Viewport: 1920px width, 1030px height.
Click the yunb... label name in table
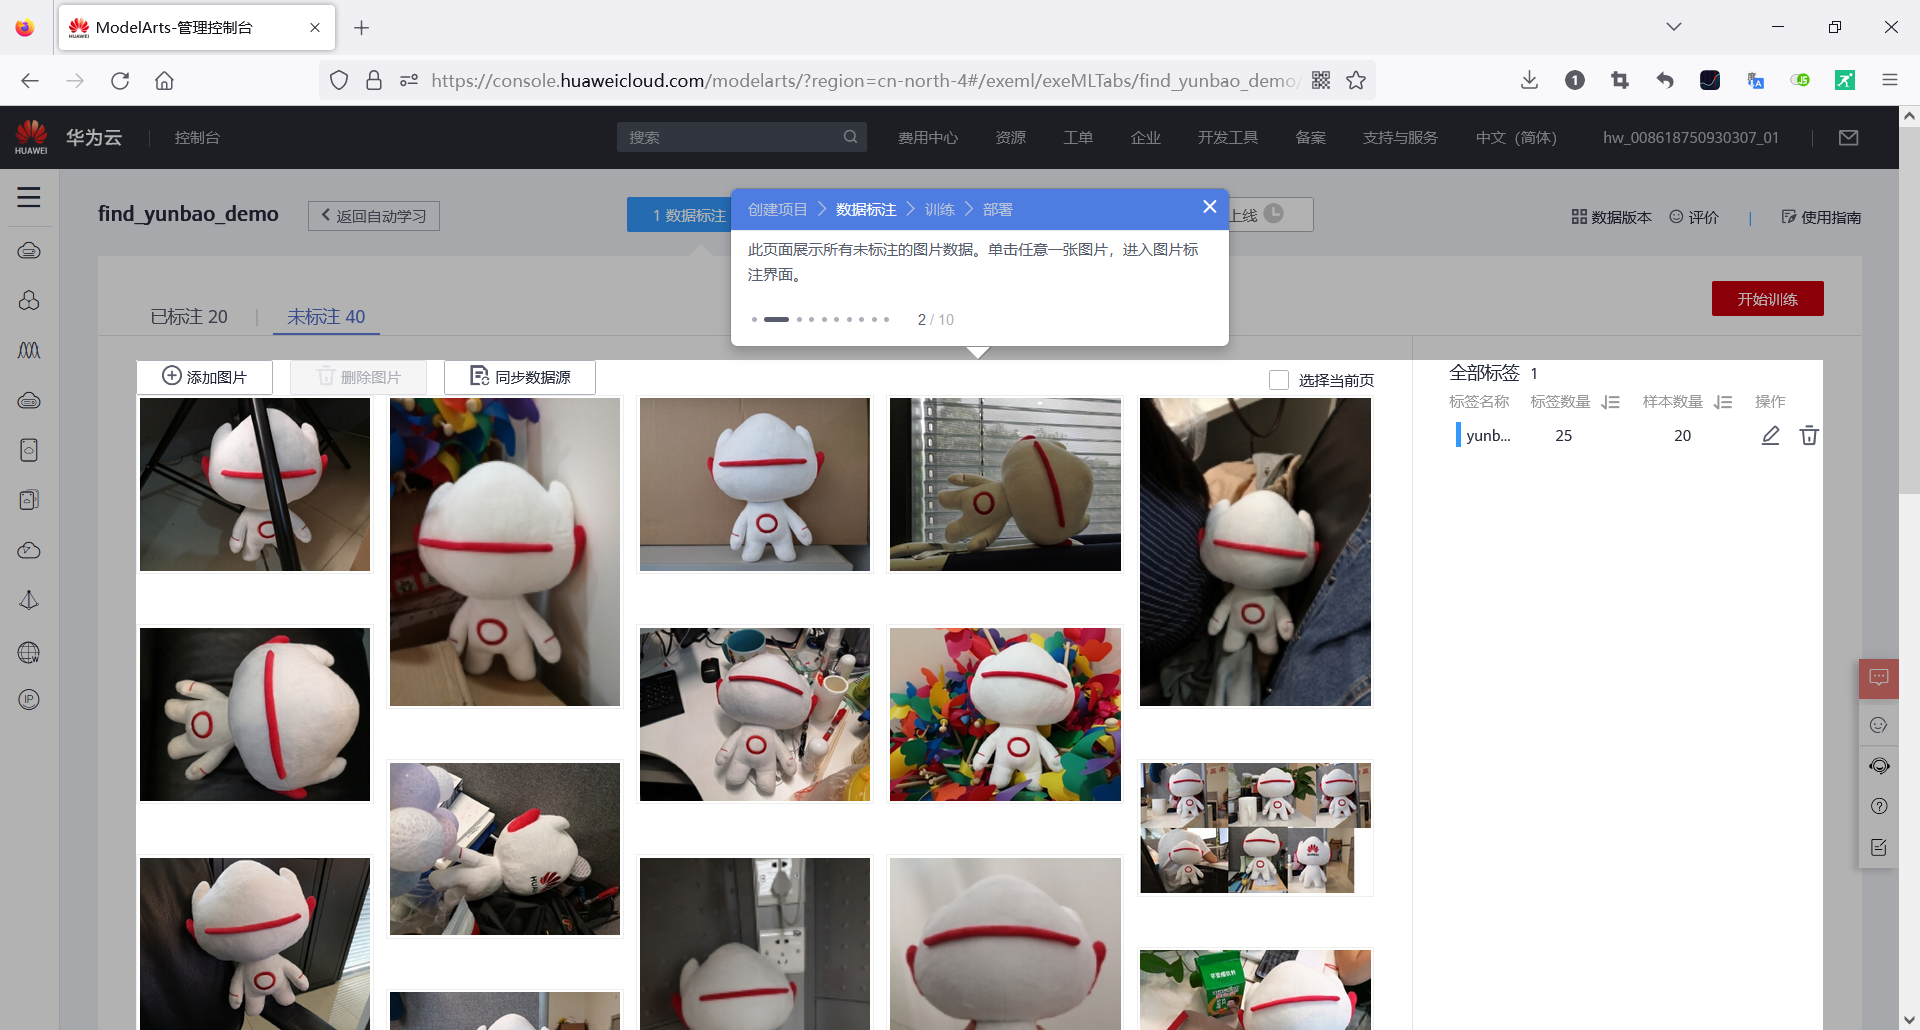pyautogui.click(x=1488, y=436)
